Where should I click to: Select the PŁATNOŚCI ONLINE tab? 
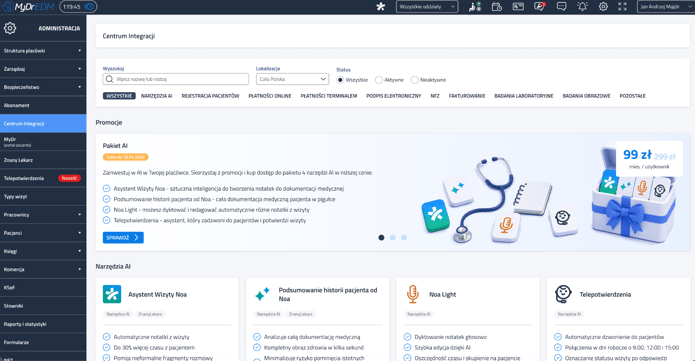269,96
